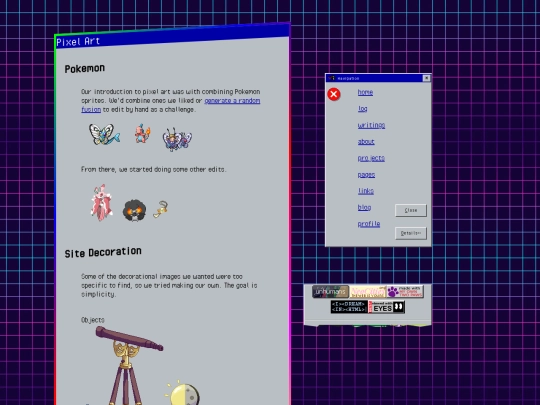540x405 pixels.
Task: Open the blog link
Action: tap(364, 207)
